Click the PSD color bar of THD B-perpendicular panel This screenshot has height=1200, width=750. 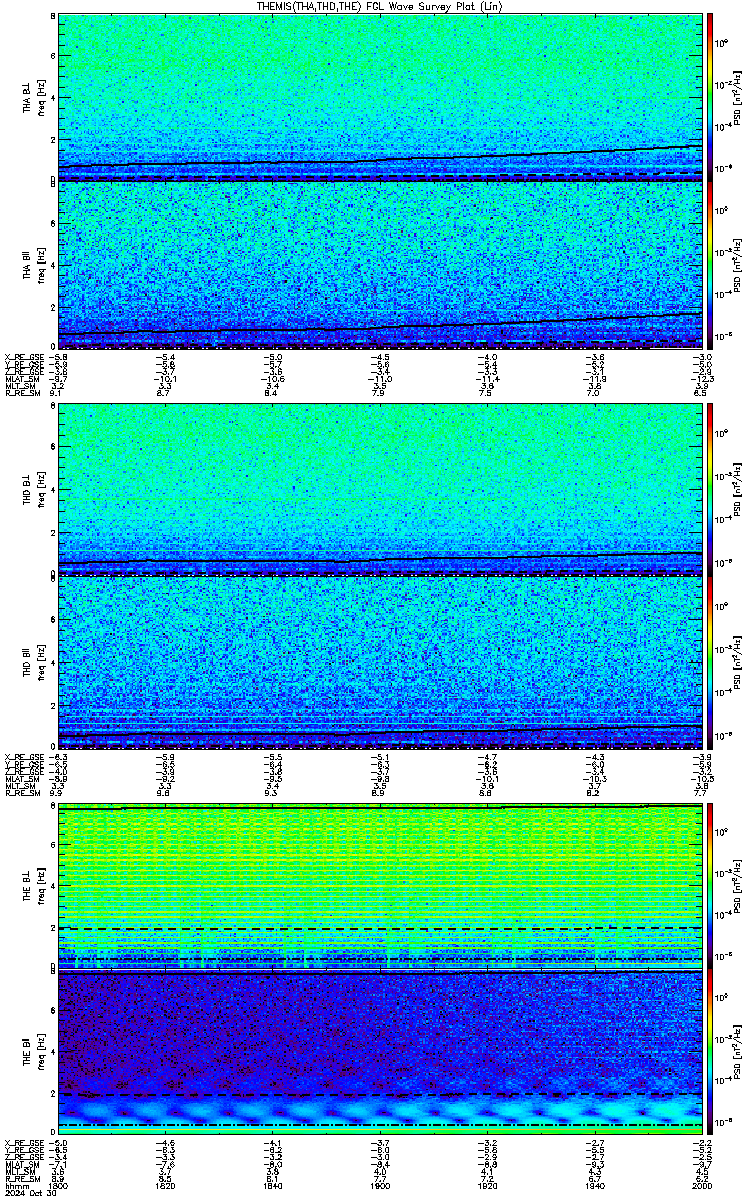click(710, 489)
